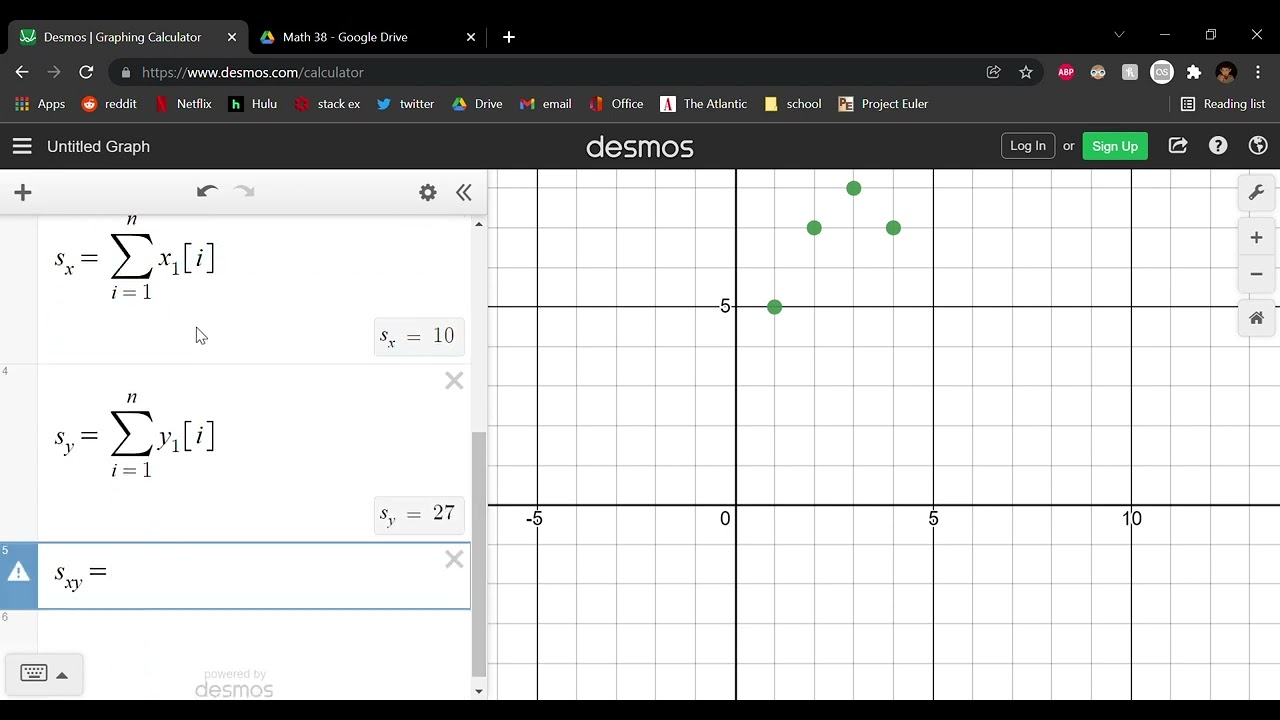The image size is (1280, 720).
Task: Undo the last edit
Action: 207,192
